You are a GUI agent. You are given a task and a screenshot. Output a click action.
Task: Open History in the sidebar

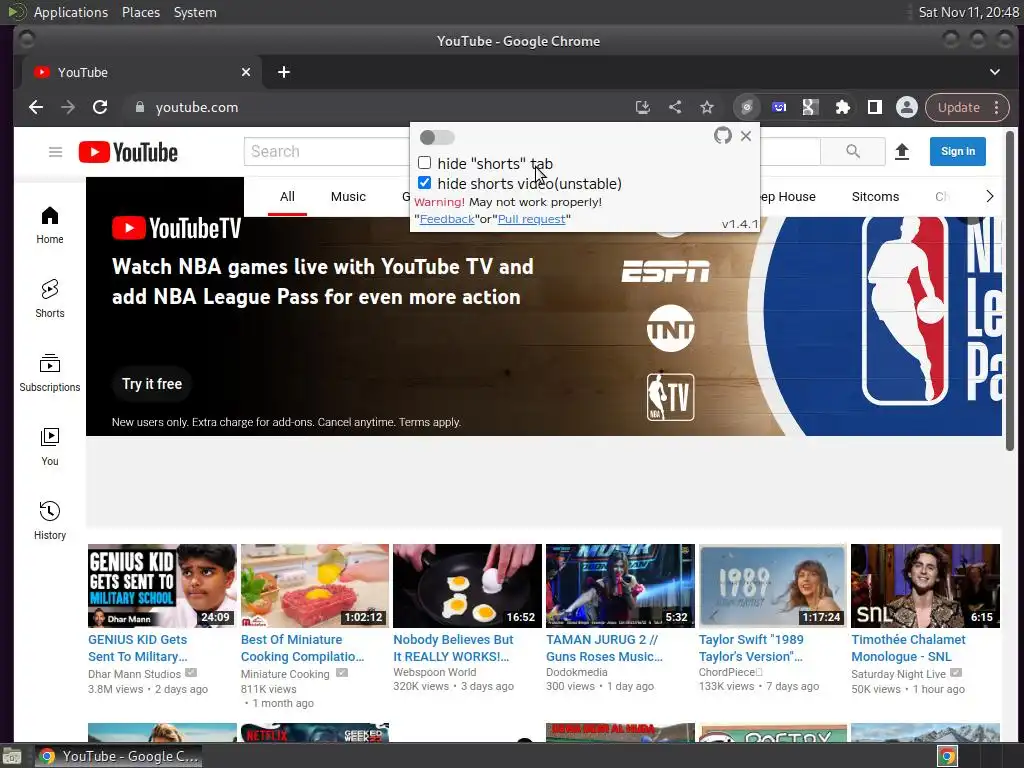coord(50,520)
